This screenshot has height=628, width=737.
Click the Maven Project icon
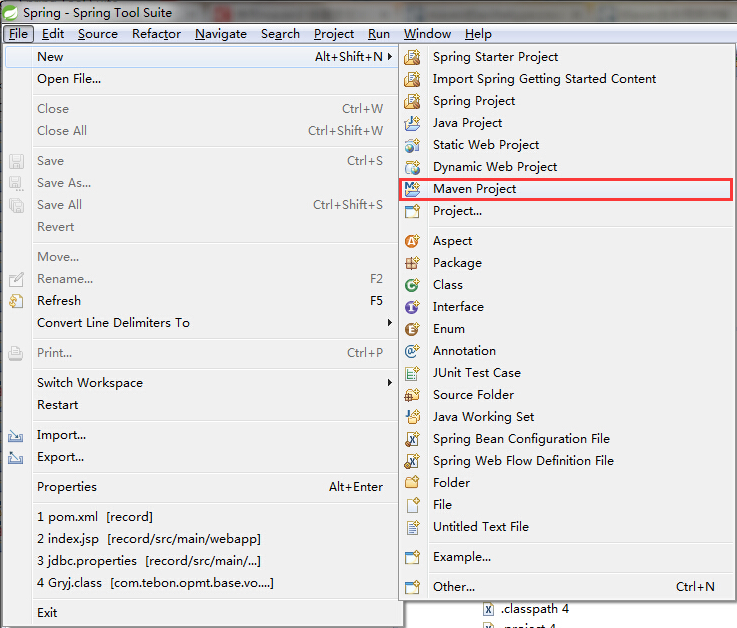tap(412, 189)
